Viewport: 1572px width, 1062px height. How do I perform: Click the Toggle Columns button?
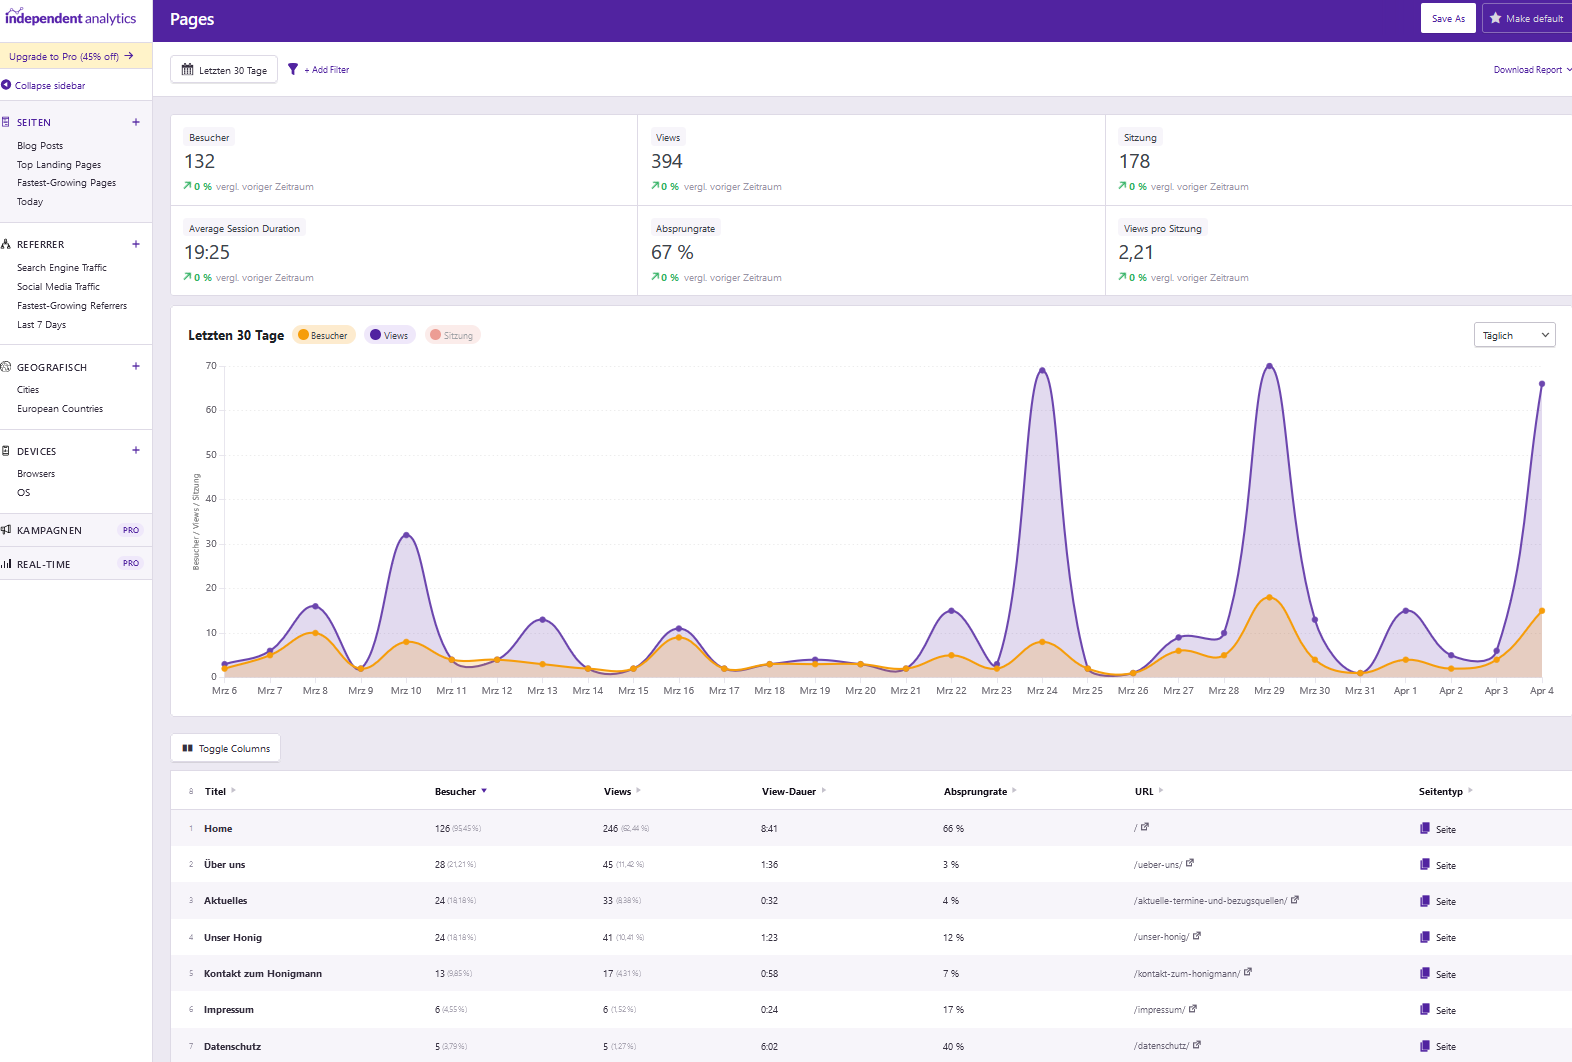click(226, 748)
